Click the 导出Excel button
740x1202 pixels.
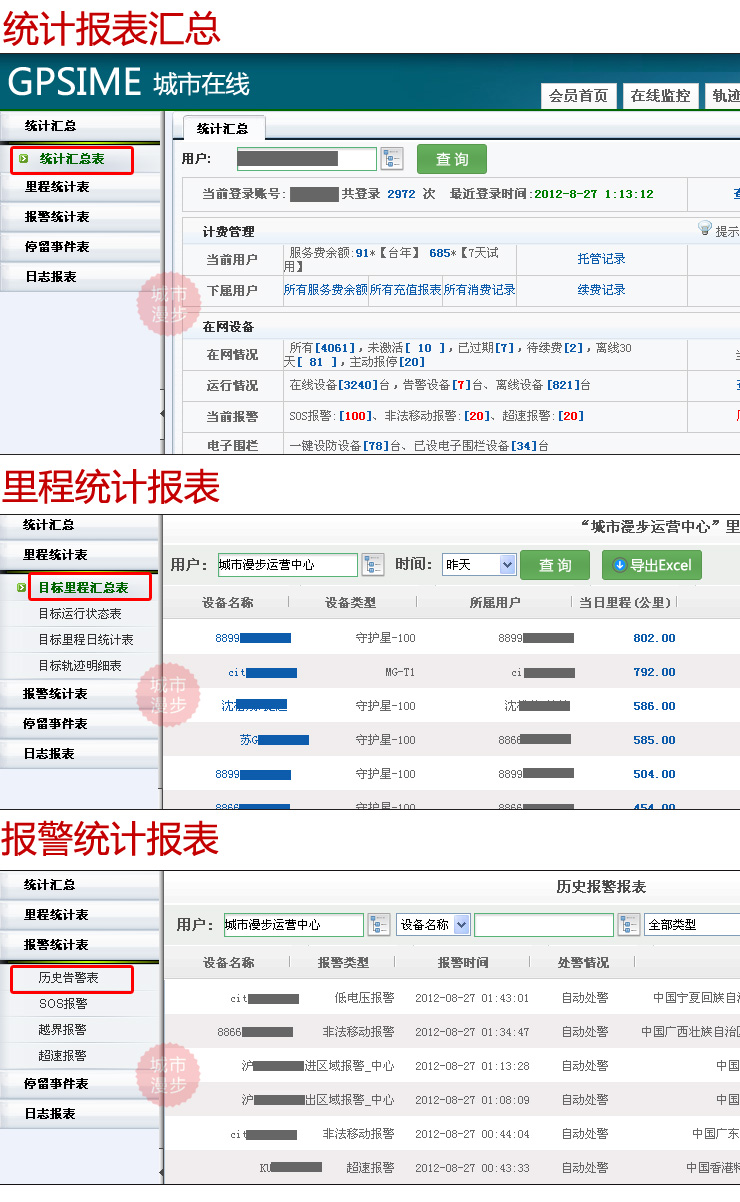click(x=652, y=565)
